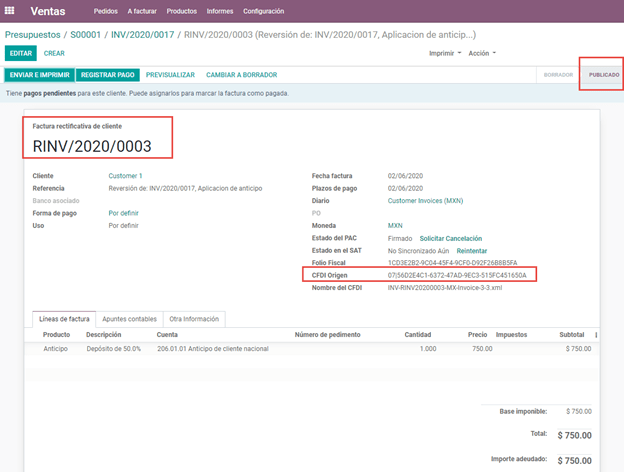Open the Pedidos menu

point(105,11)
